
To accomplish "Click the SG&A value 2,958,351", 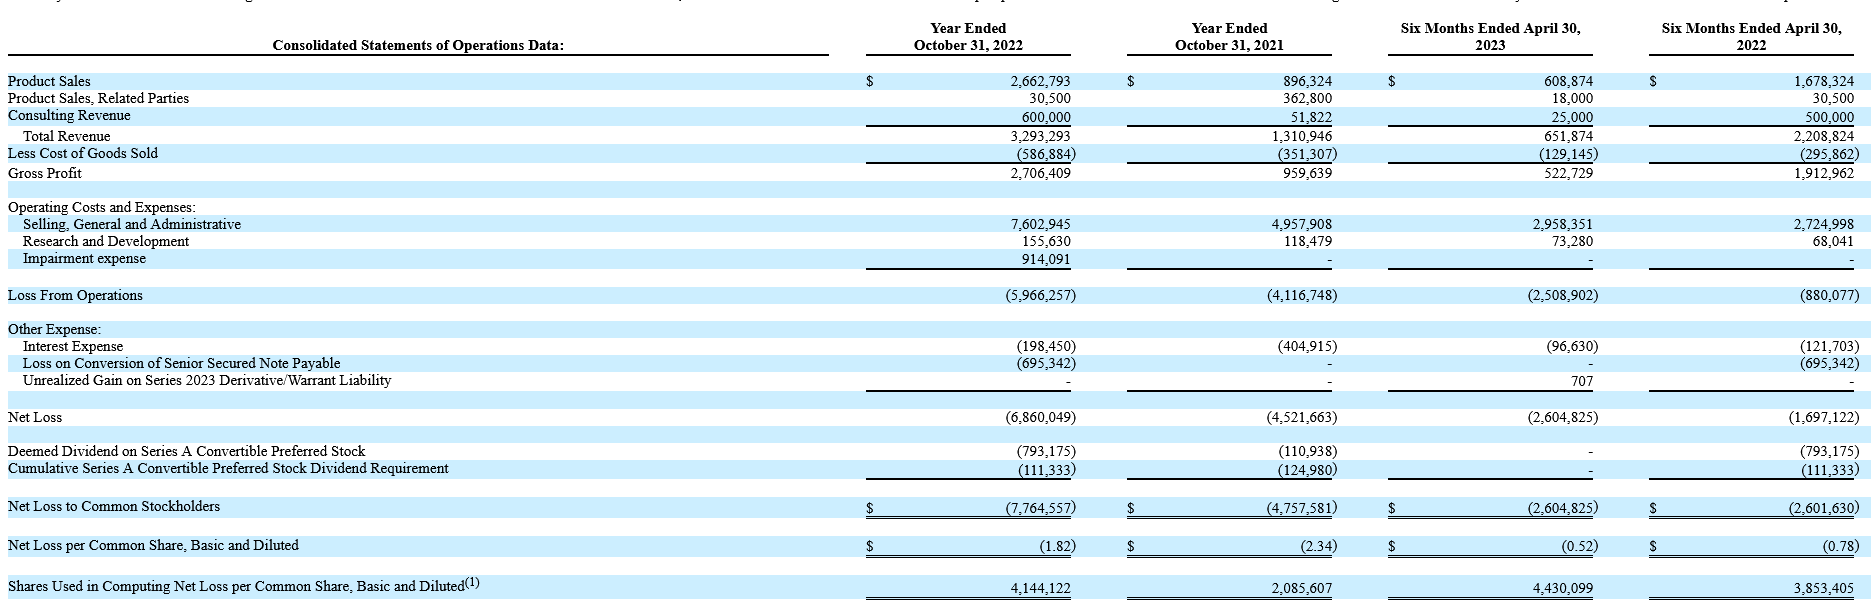I will coord(1563,224).
